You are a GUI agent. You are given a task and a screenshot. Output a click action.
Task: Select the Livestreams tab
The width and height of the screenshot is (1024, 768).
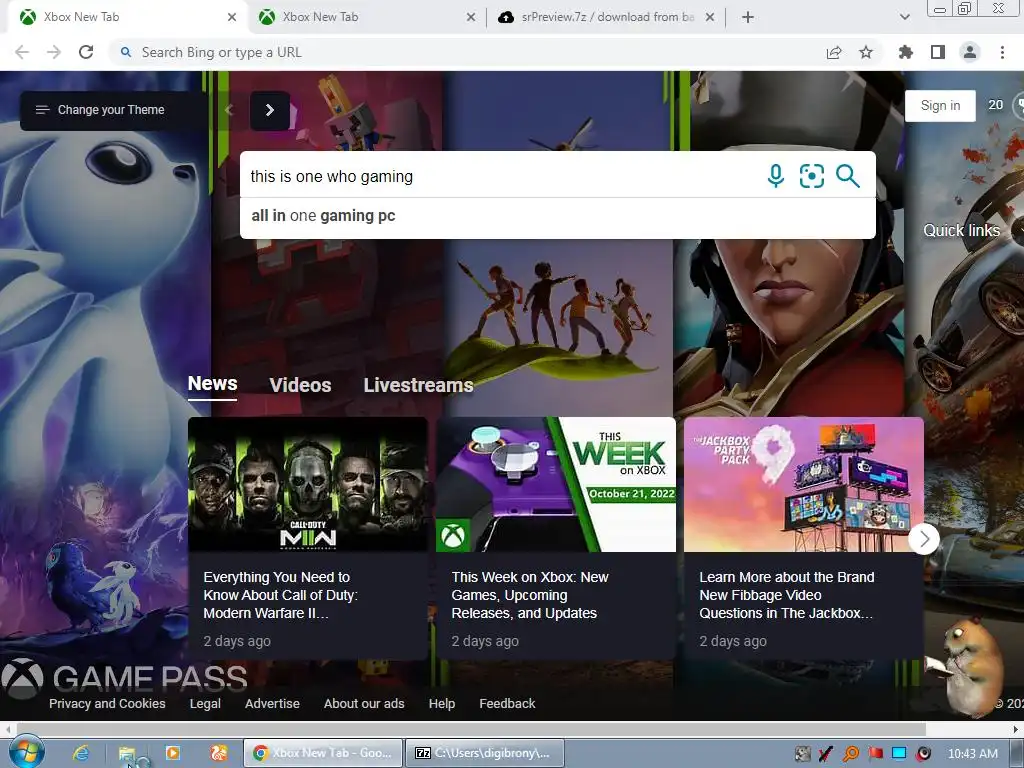pos(418,385)
